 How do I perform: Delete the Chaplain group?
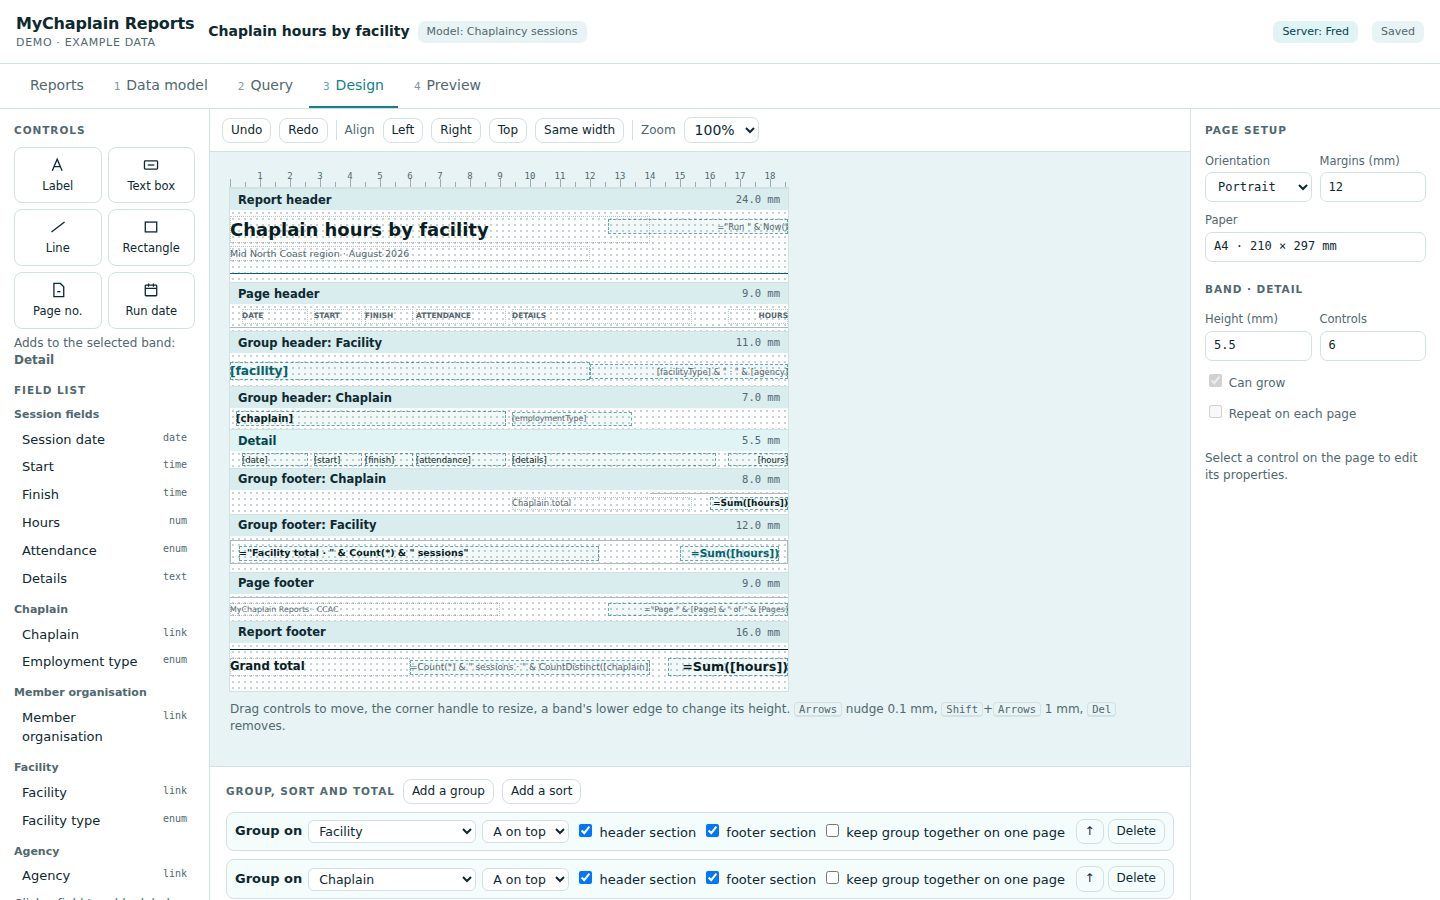[x=1136, y=878]
